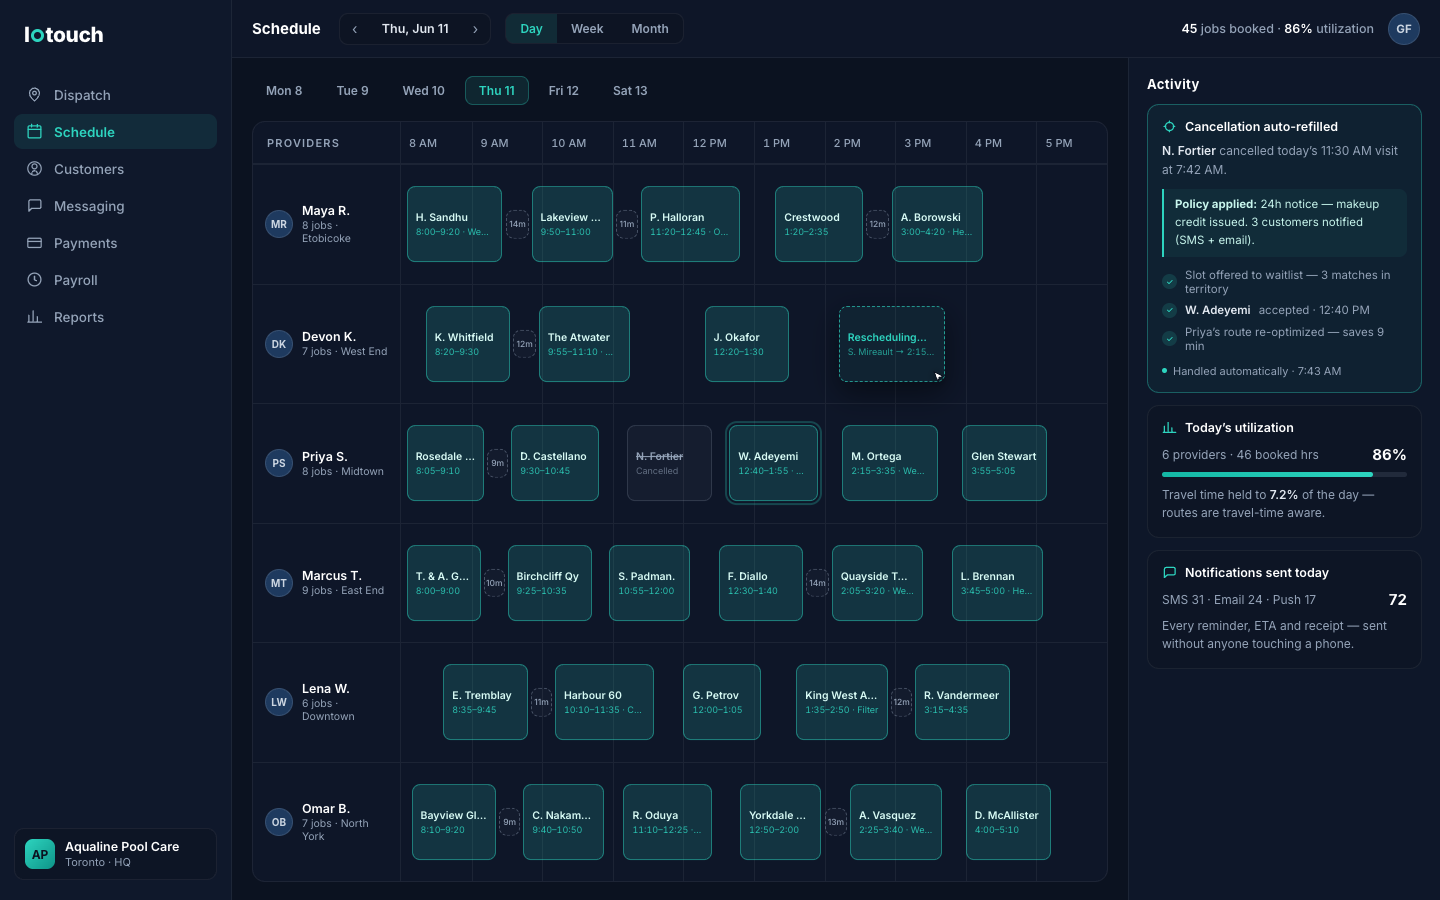Select the Wed 10 date tab
This screenshot has width=1440, height=900.
coord(424,91)
